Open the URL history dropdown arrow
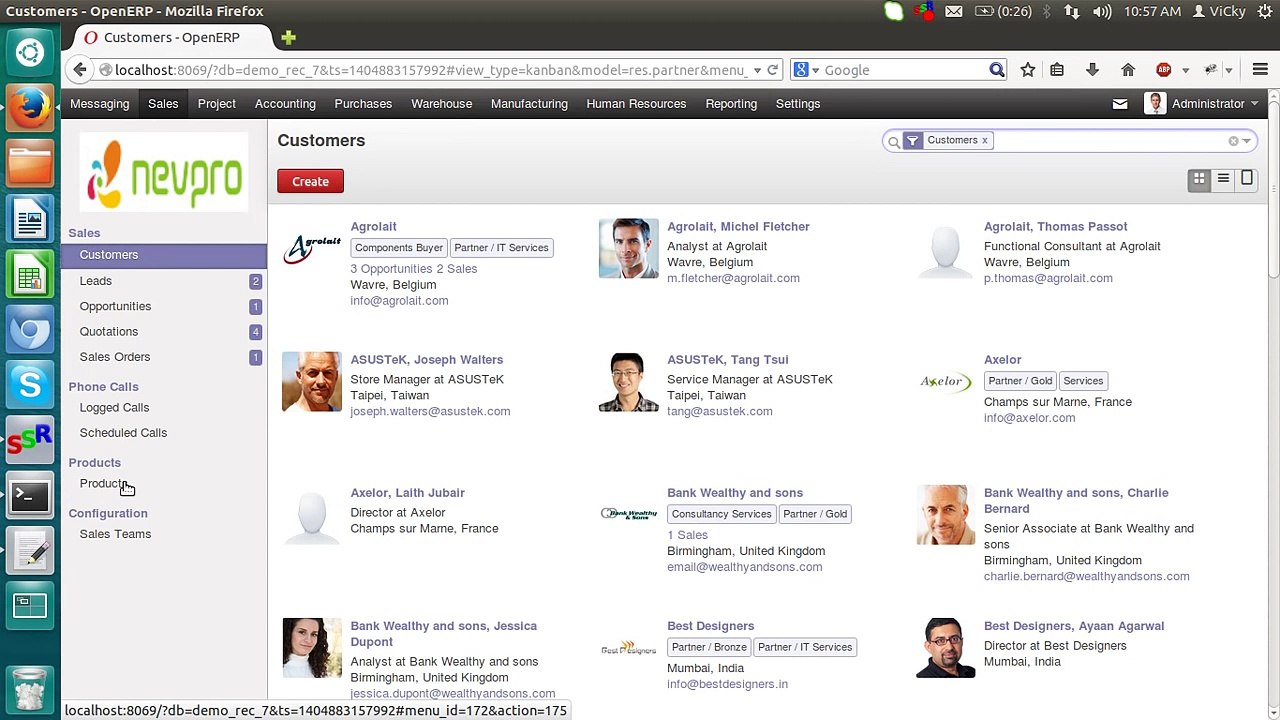This screenshot has height=720, width=1280. coord(757,70)
